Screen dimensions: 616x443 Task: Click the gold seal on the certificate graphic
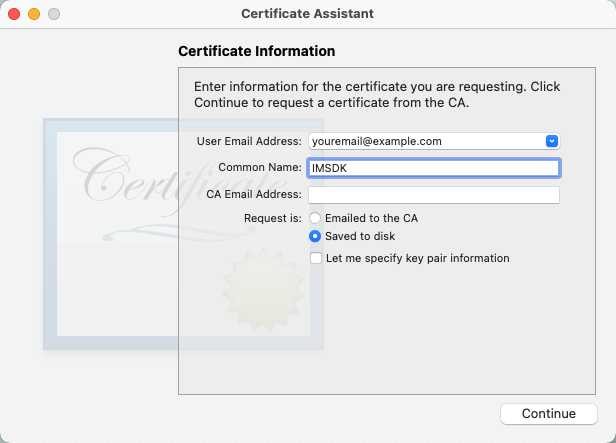263,290
